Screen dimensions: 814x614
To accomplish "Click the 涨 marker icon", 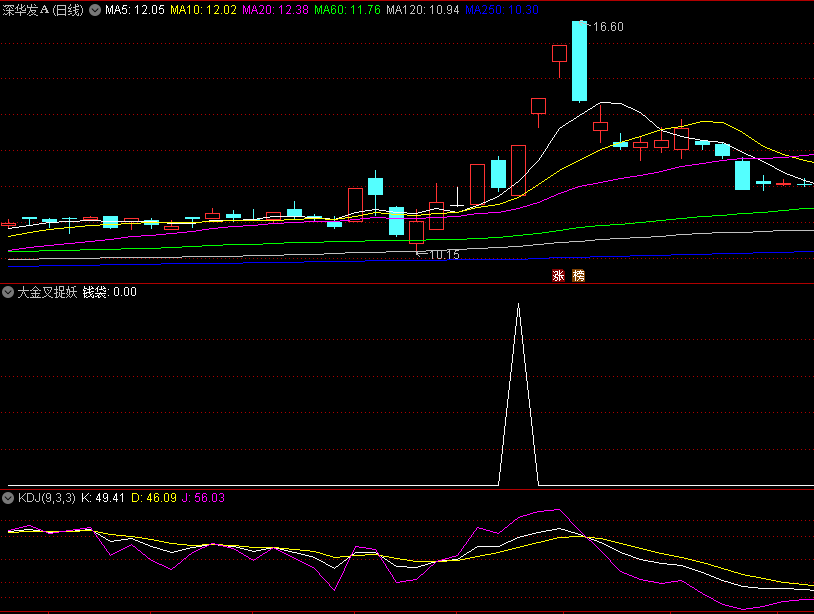I will [x=558, y=276].
